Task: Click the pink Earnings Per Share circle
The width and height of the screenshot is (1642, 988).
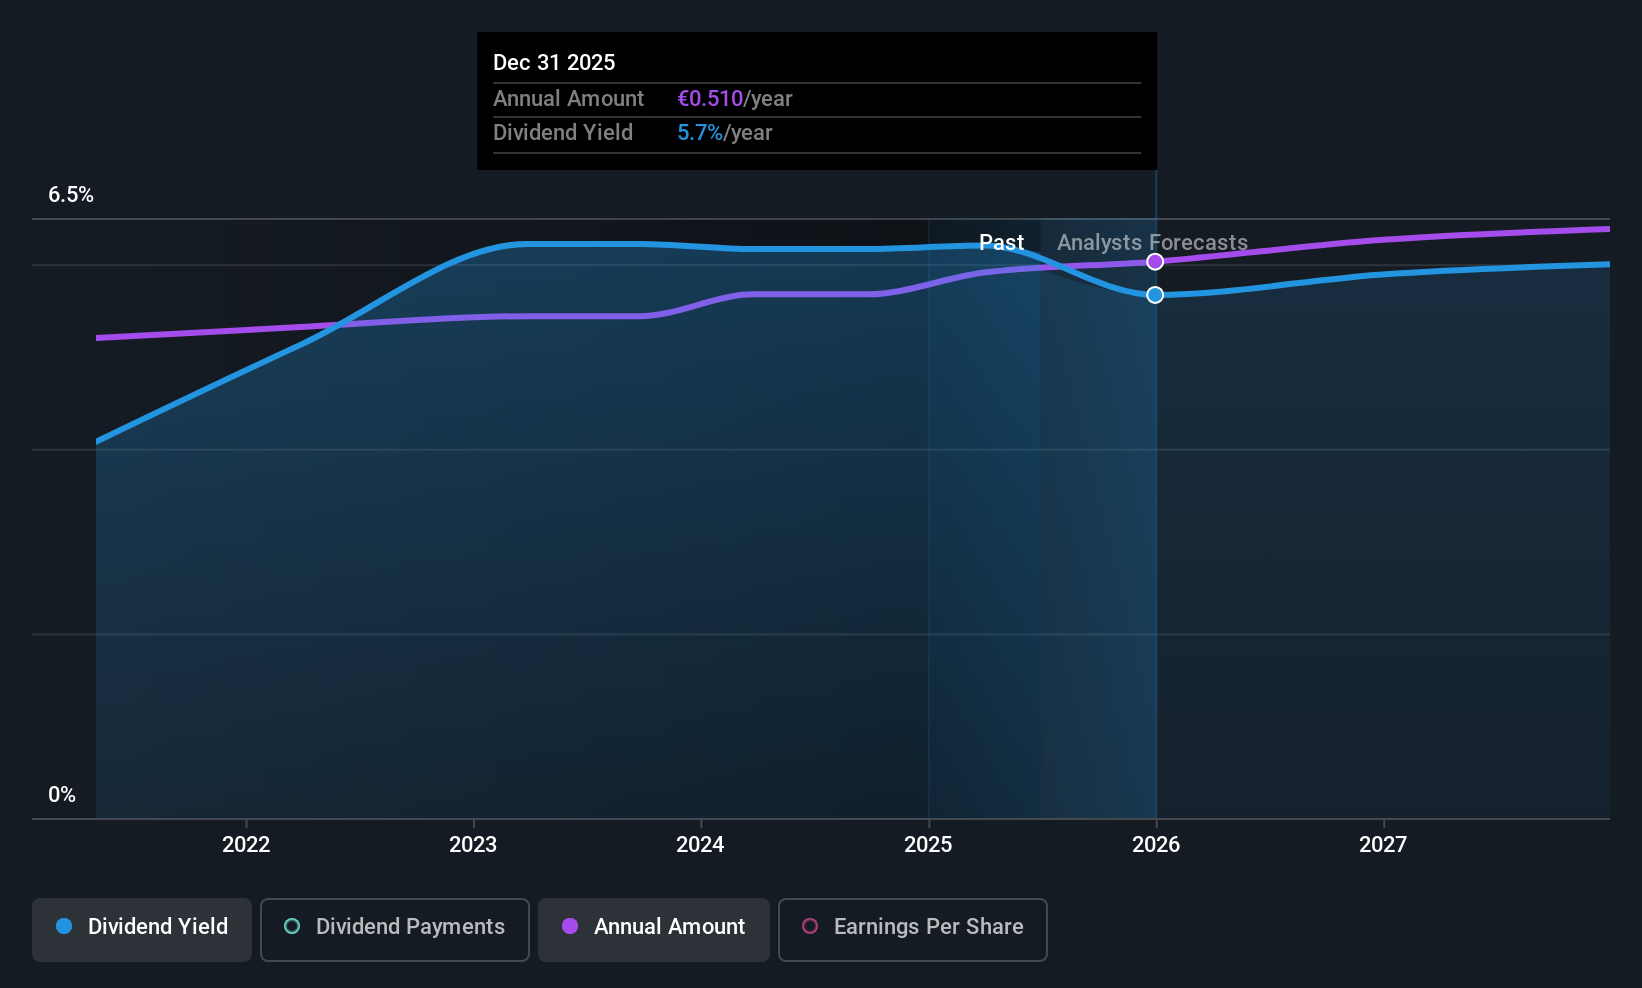Action: pyautogui.click(x=810, y=926)
